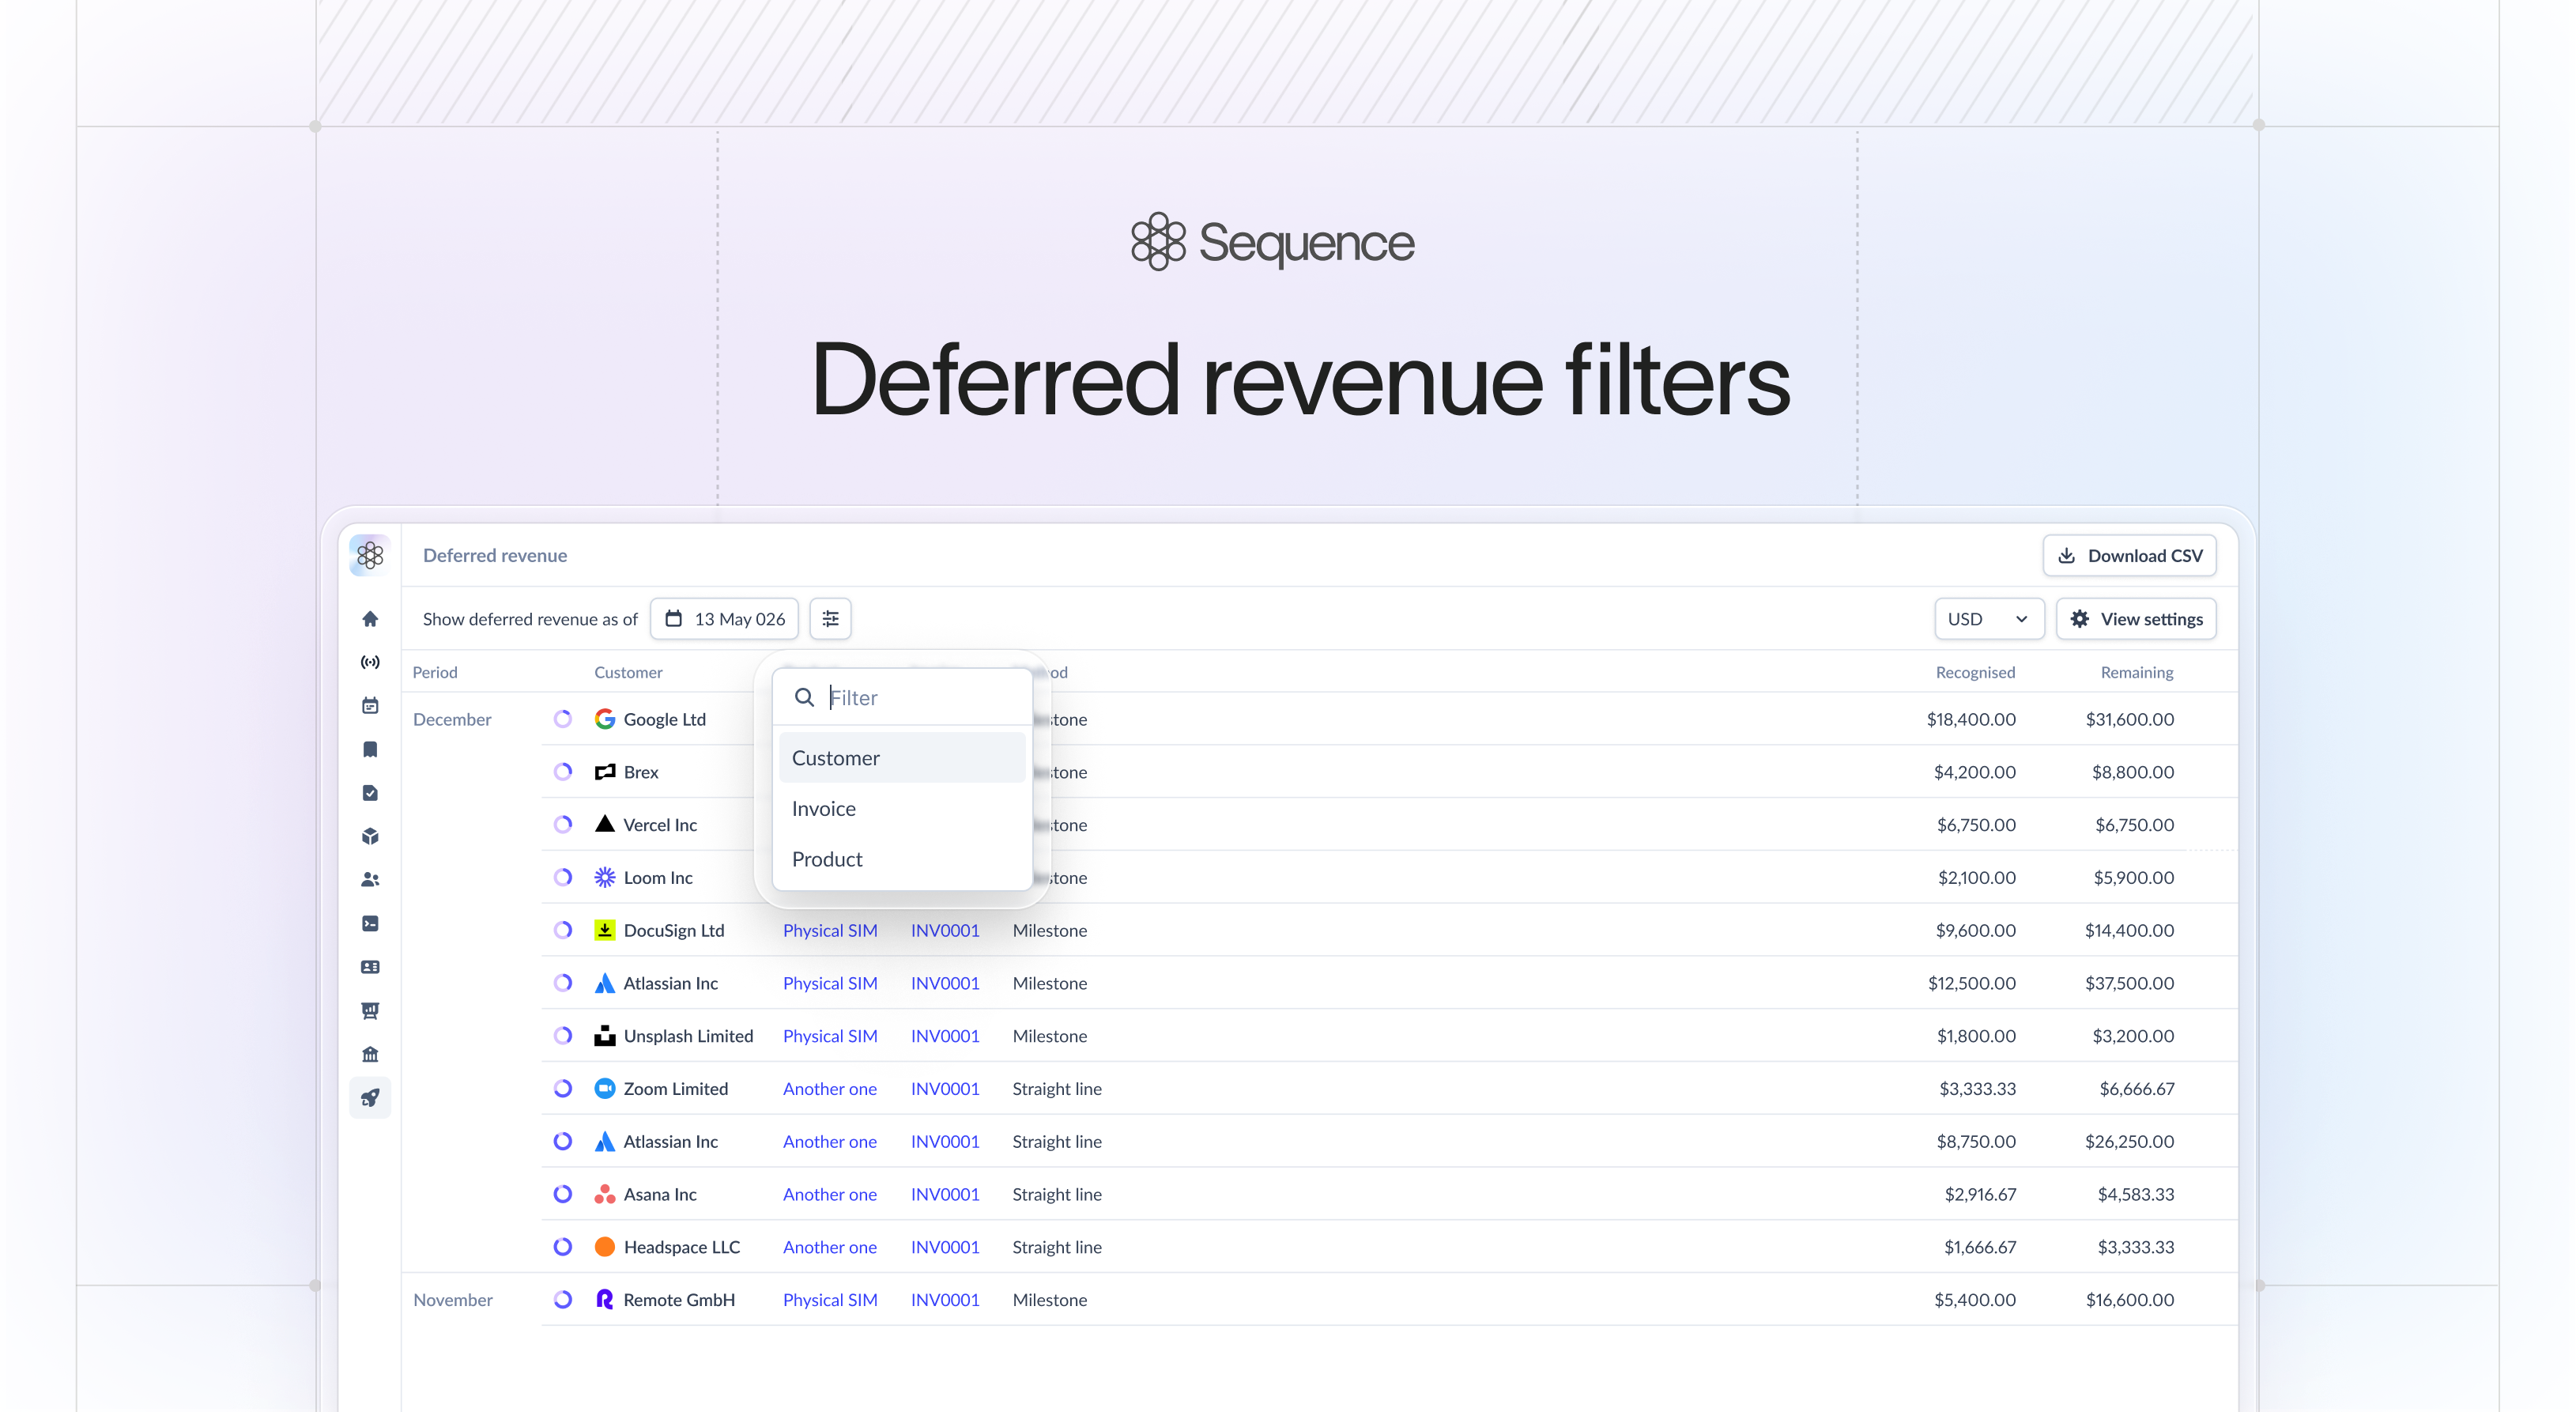Open the Physical SIM link for DocuSign Ltd
This screenshot has height=1412, width=2576.
830,930
